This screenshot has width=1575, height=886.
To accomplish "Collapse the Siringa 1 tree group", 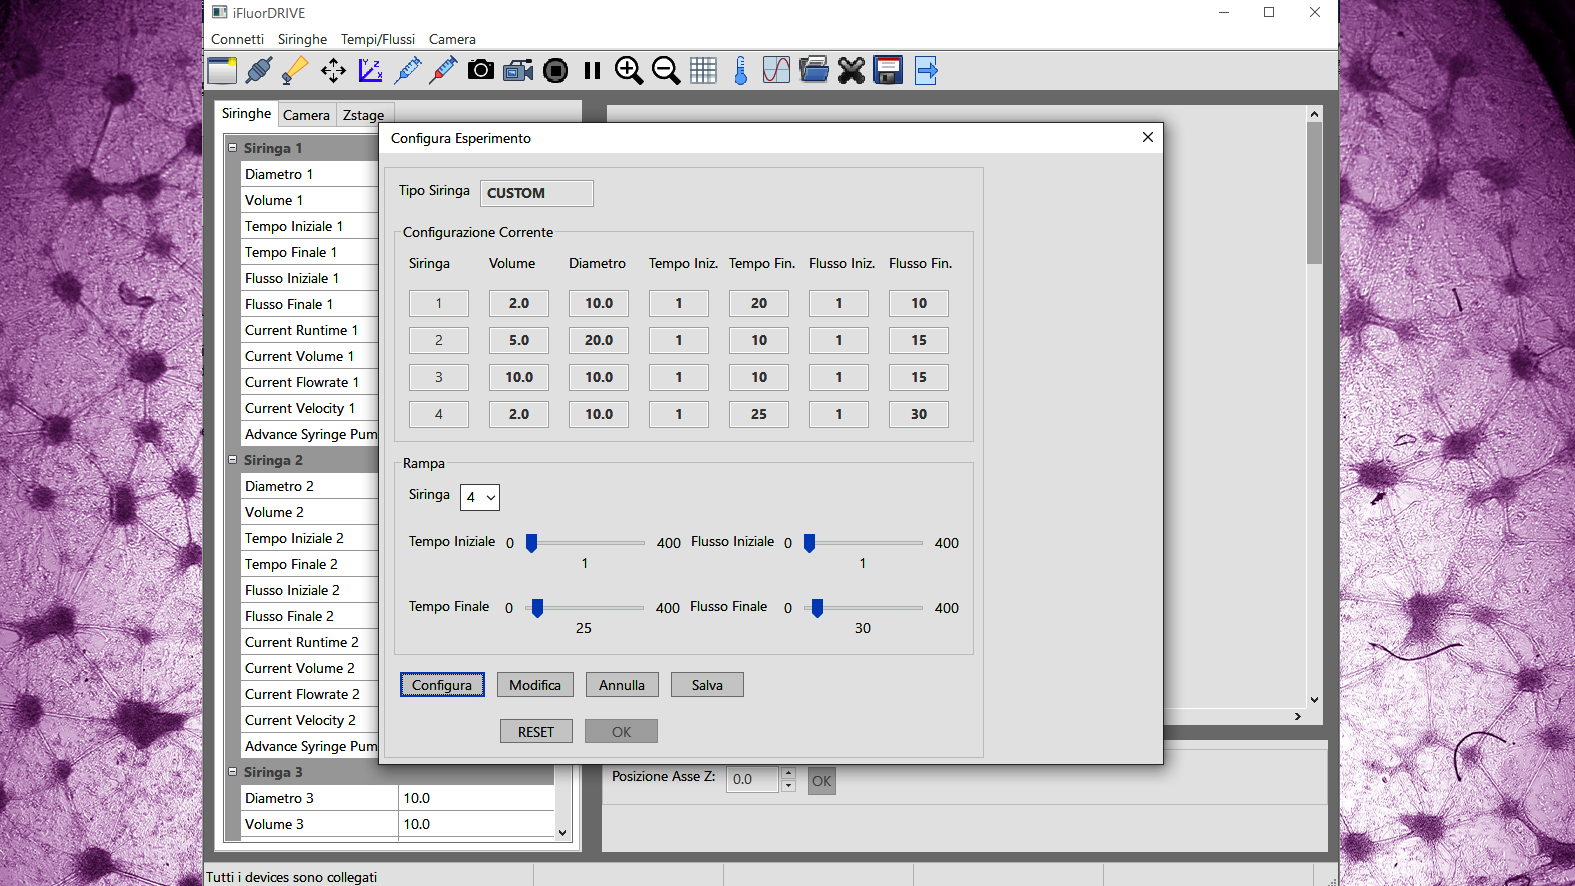I will (233, 148).
